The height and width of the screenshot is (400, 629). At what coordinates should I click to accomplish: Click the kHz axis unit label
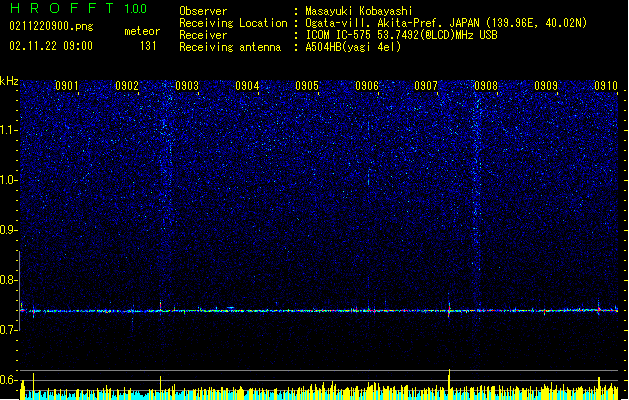[9, 81]
